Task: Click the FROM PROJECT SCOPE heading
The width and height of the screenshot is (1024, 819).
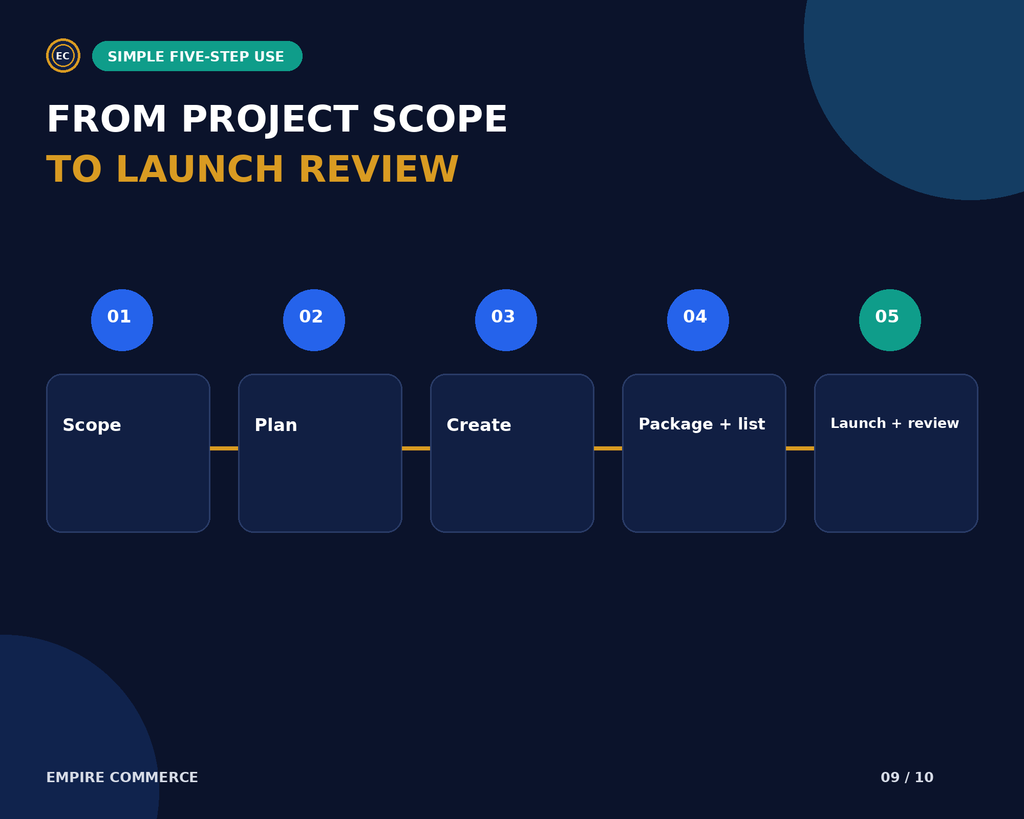Action: point(277,120)
